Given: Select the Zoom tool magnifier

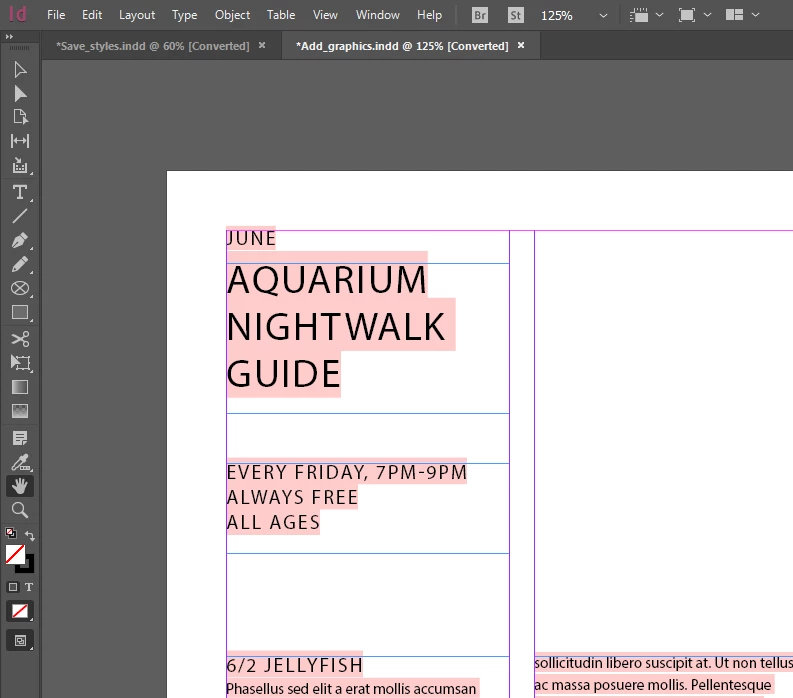Looking at the screenshot, I should 20,510.
